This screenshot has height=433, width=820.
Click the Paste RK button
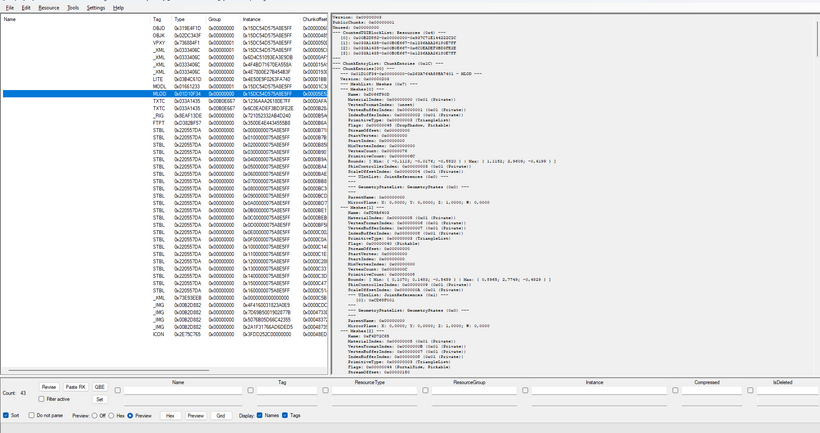pyautogui.click(x=75, y=387)
